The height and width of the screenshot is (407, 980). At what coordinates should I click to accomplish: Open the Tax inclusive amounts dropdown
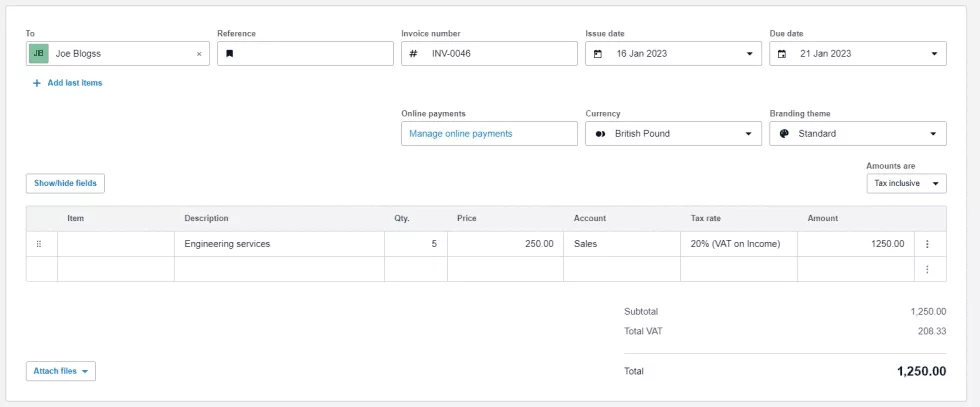tap(906, 184)
